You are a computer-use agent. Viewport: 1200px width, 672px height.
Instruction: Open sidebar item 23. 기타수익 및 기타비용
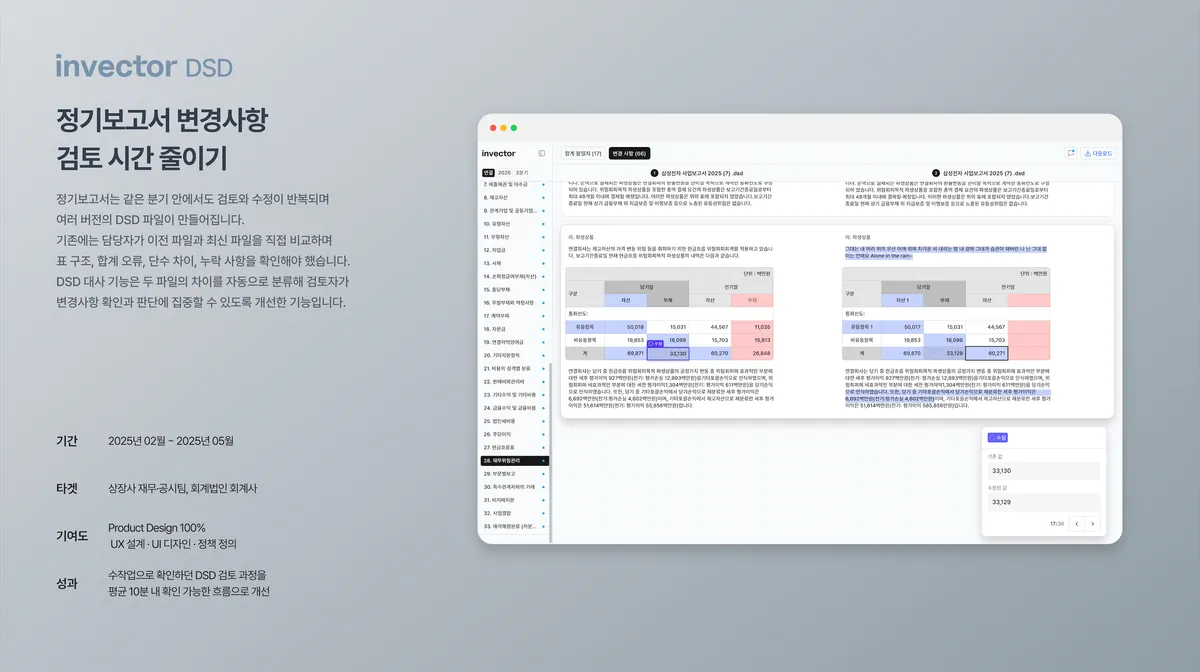[x=515, y=394]
